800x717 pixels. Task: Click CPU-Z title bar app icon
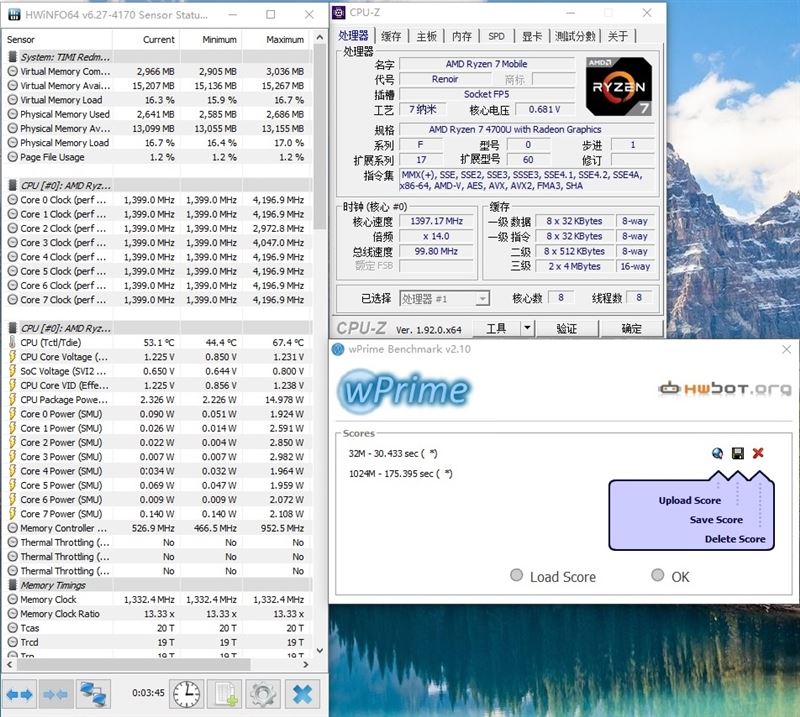[x=339, y=13]
